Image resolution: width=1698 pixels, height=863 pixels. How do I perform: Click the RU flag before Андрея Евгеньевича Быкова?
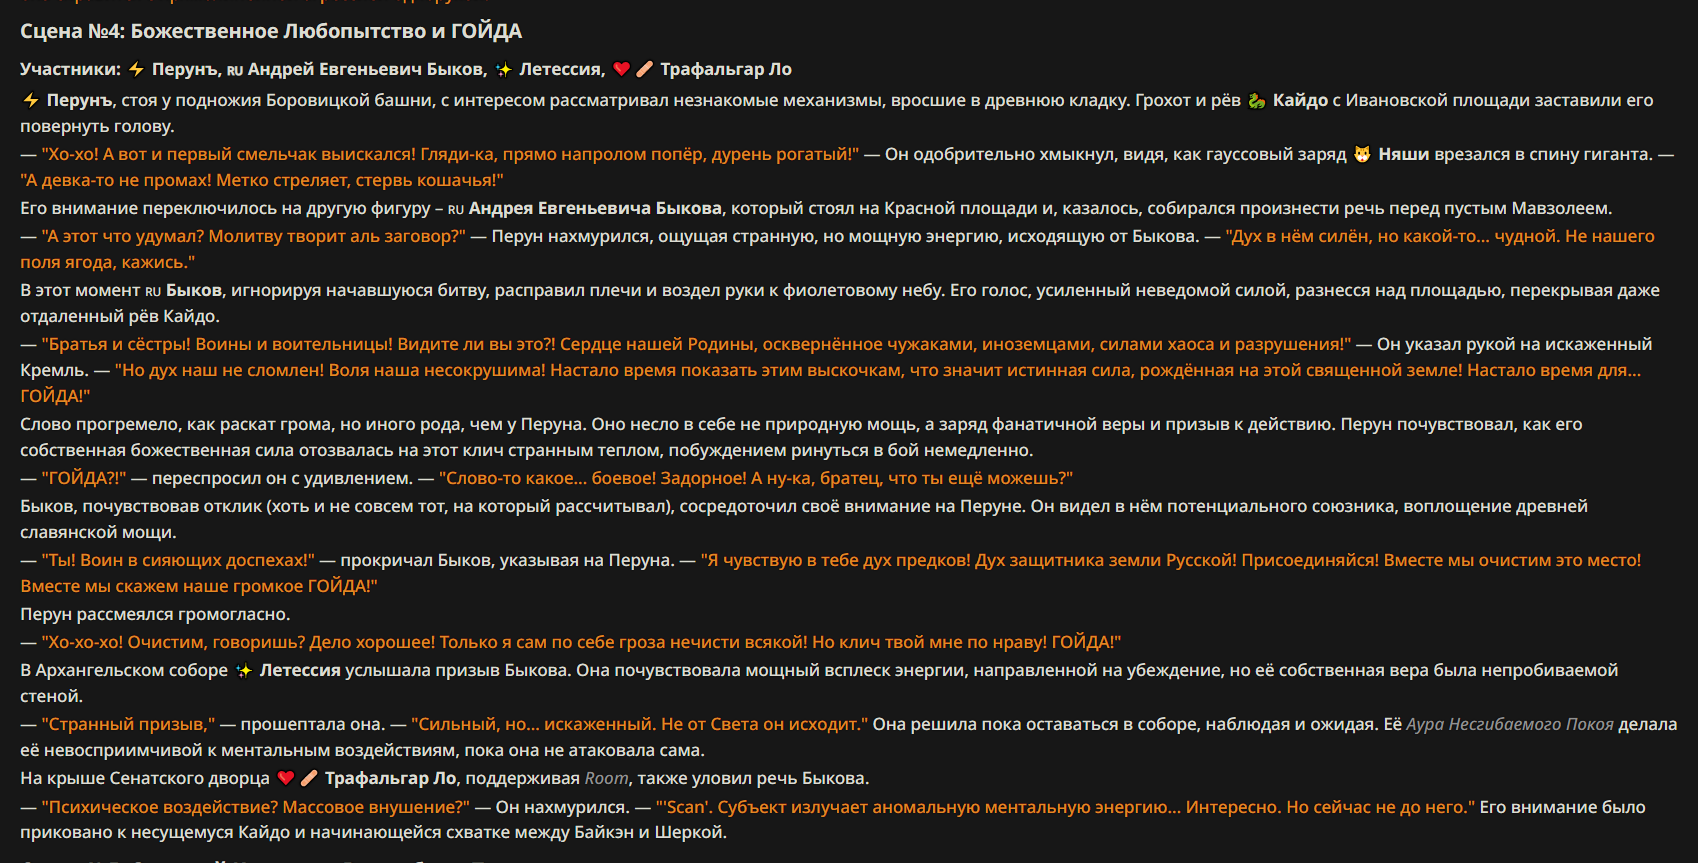pyautogui.click(x=456, y=209)
